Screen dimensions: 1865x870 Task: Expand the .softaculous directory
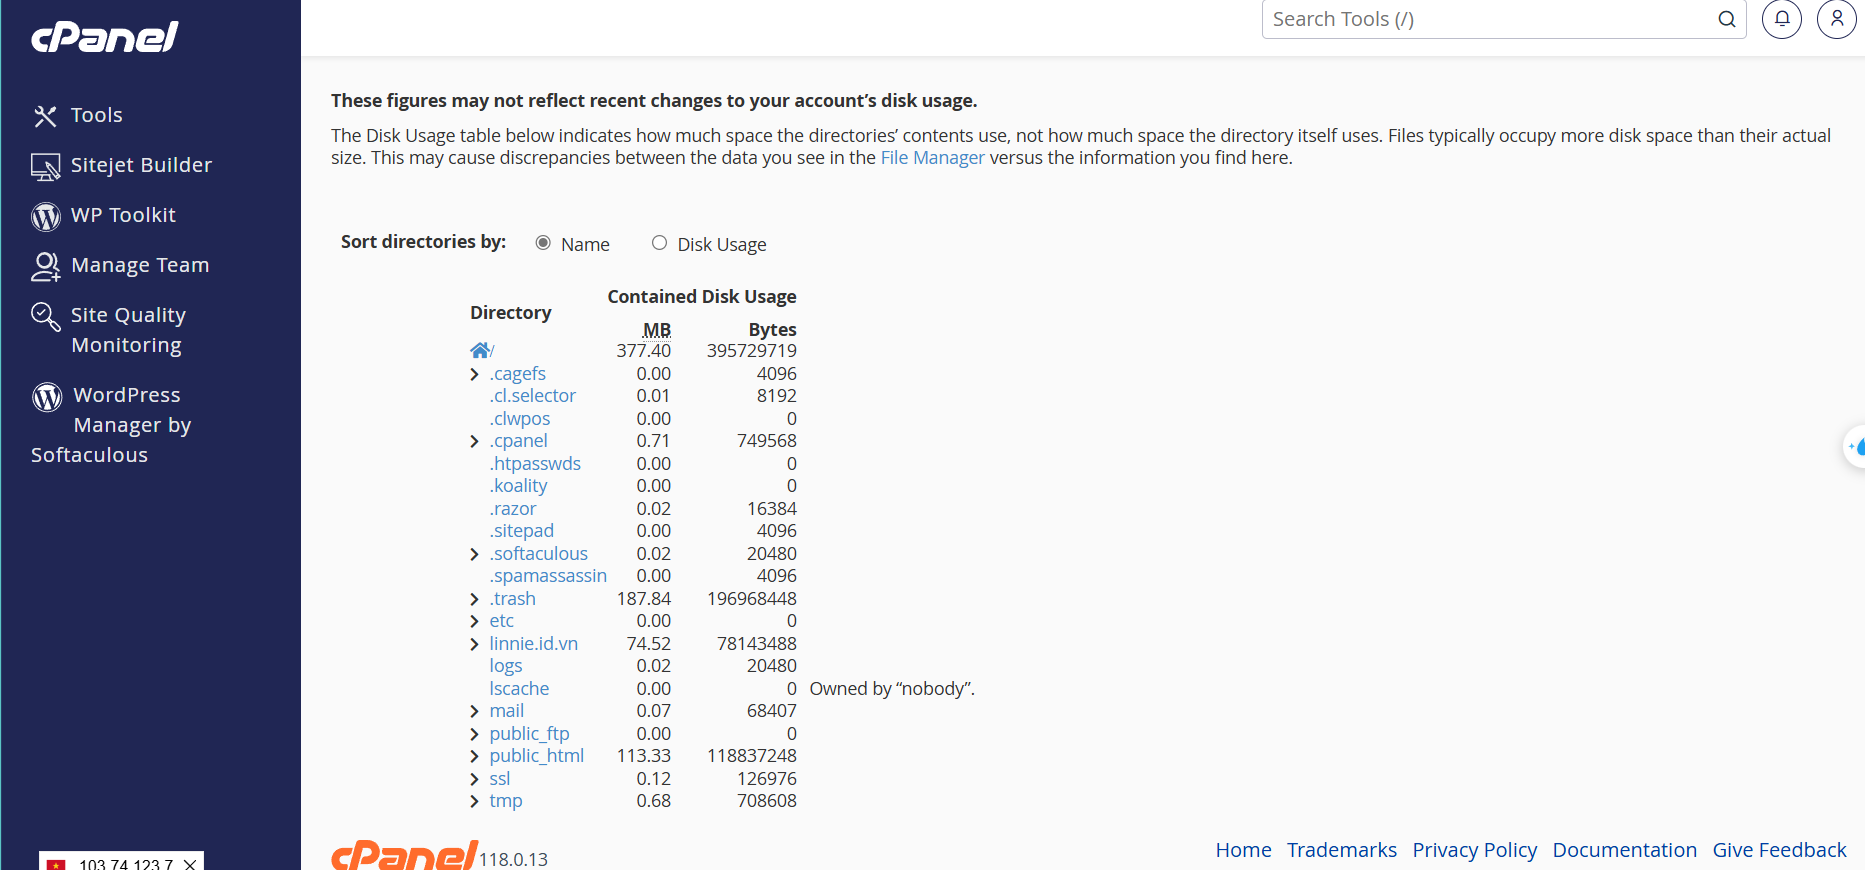point(475,554)
